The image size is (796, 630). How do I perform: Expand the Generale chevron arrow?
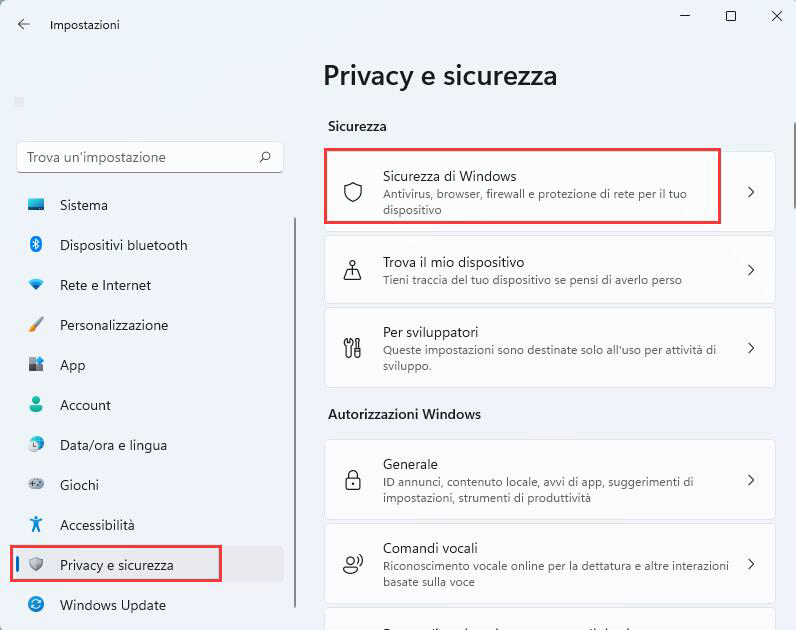pos(751,480)
